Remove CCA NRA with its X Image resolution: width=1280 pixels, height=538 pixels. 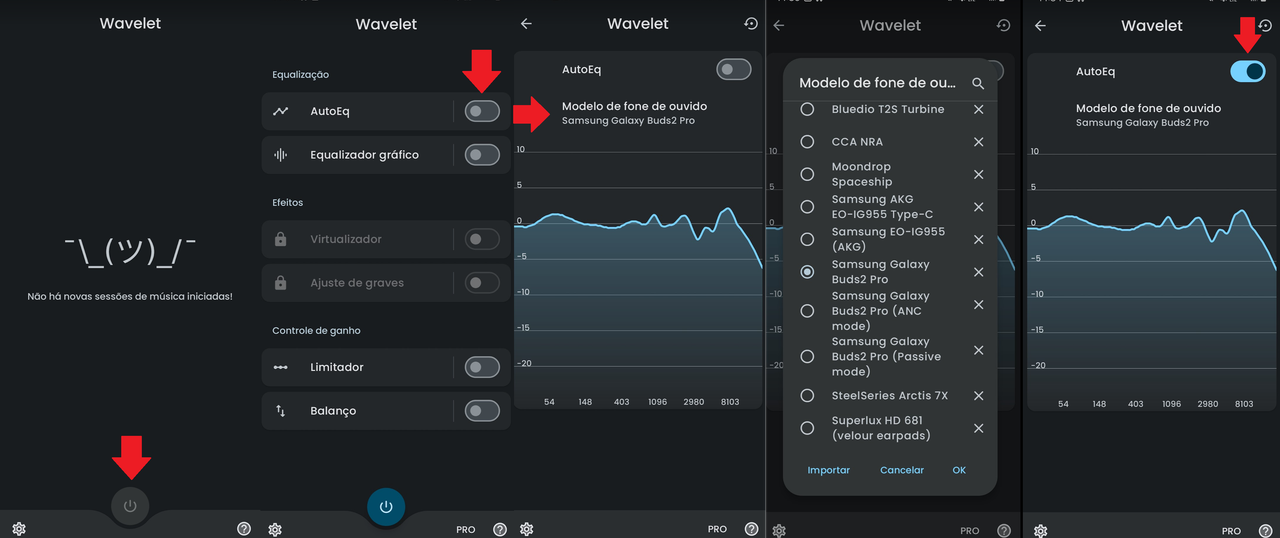[979, 142]
